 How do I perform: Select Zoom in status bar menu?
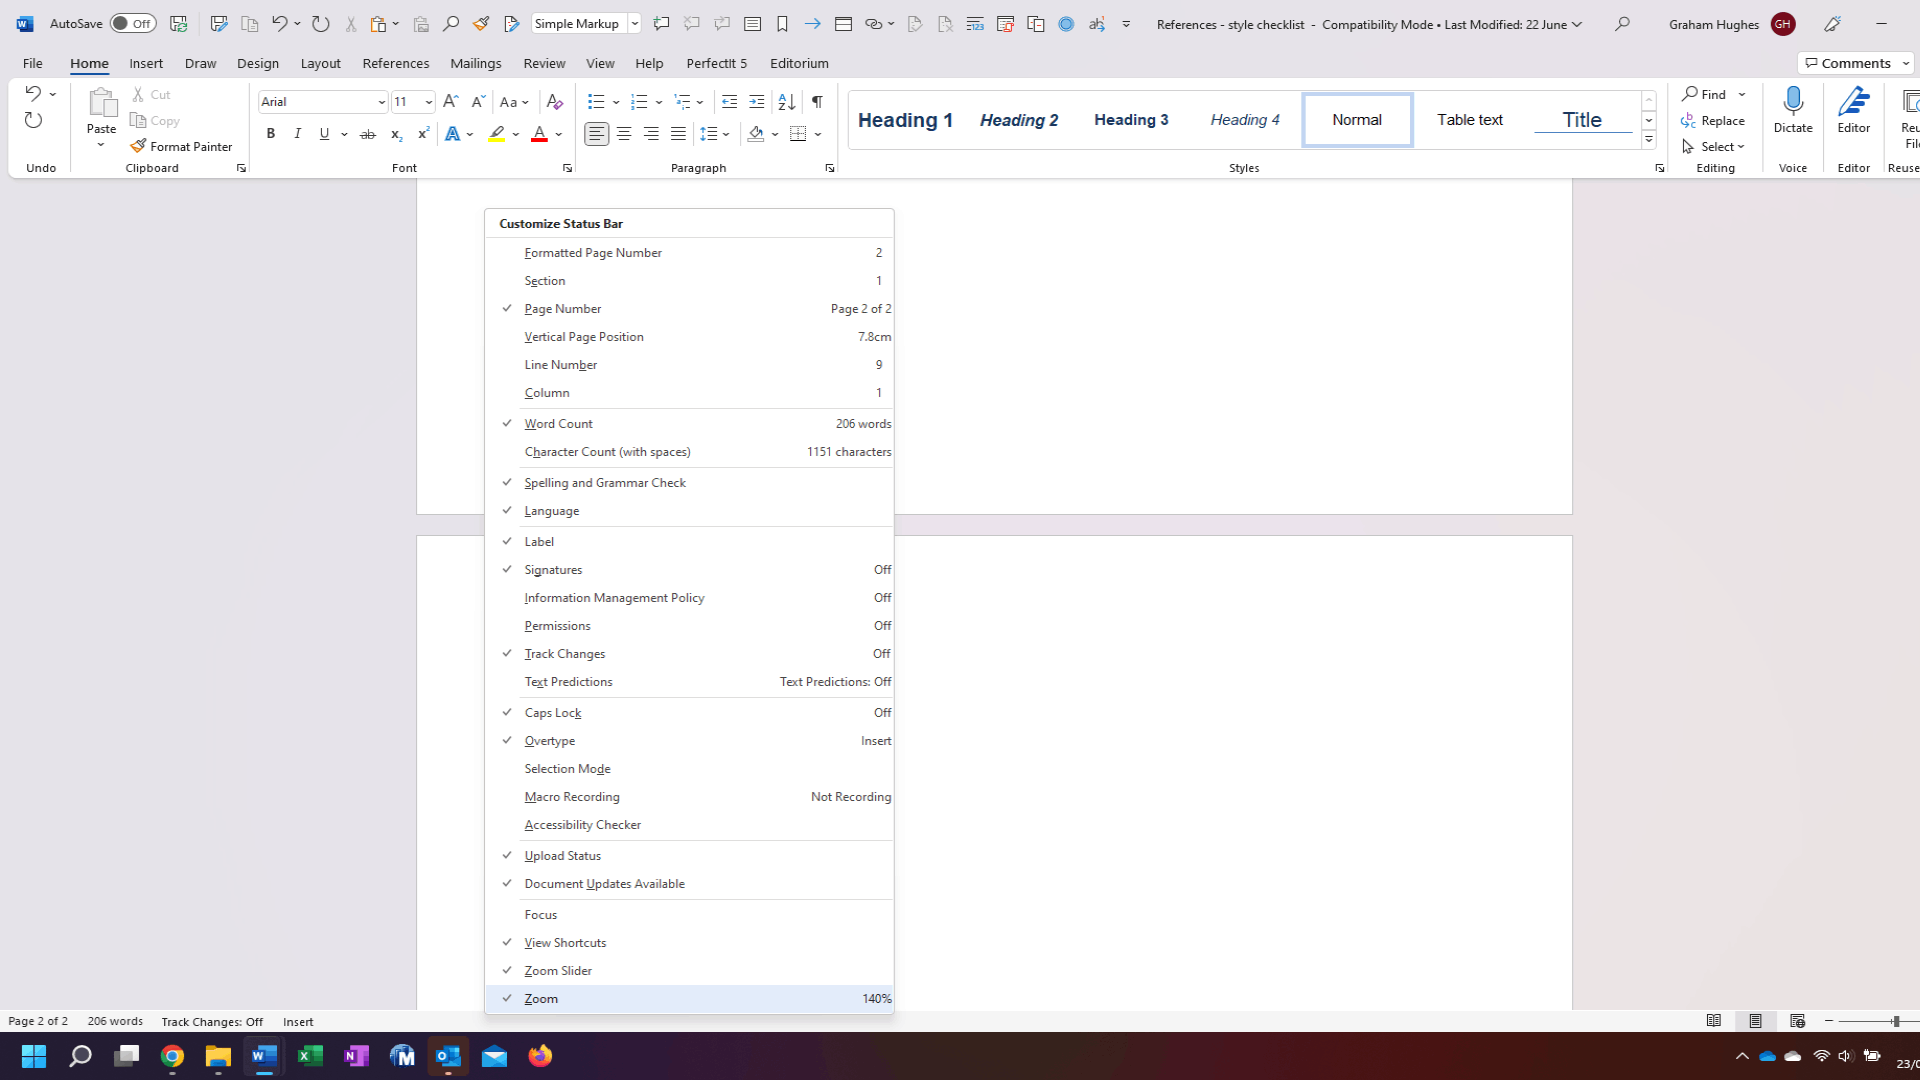click(689, 999)
